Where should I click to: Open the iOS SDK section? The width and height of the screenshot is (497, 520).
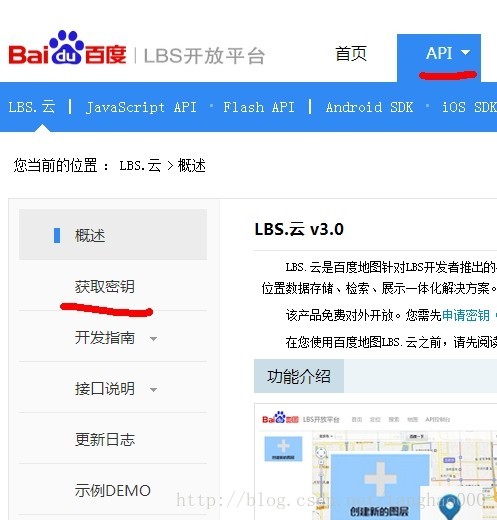(469, 107)
